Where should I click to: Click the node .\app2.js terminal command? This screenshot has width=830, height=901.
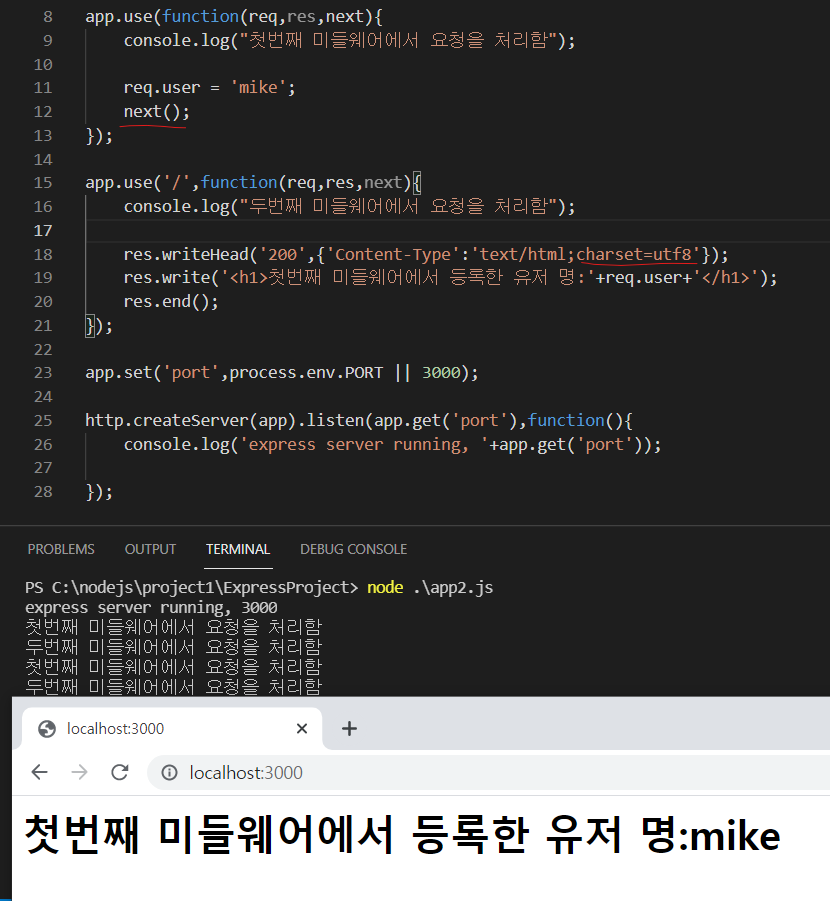coord(430,587)
